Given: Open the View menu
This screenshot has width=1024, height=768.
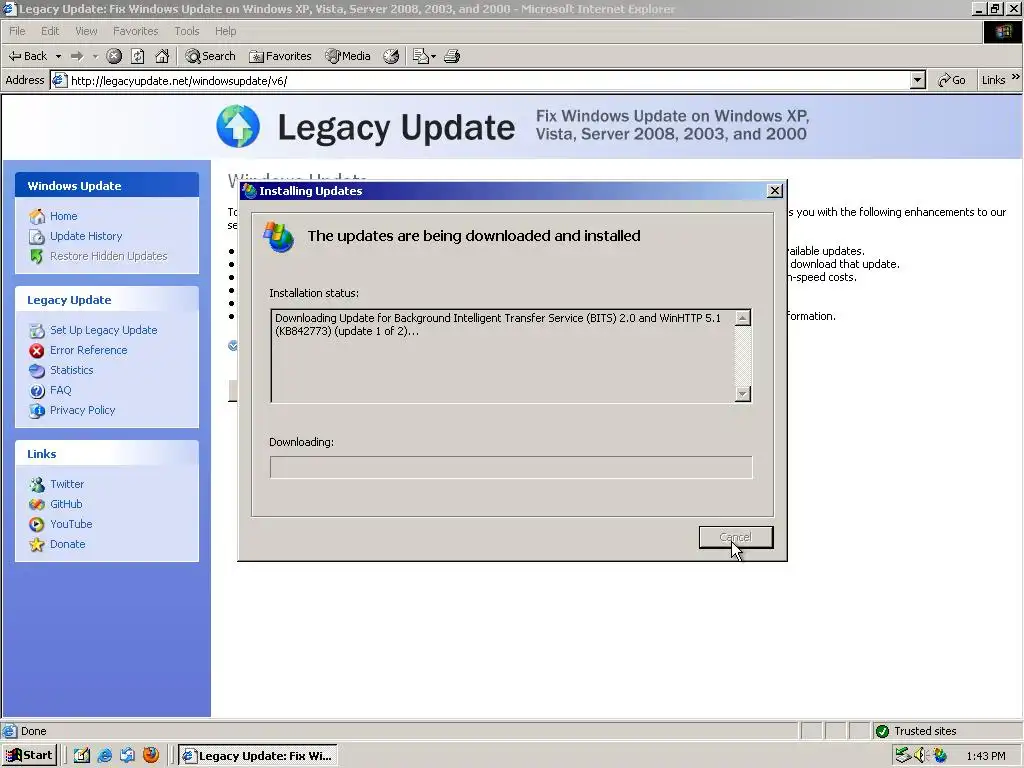Looking at the screenshot, I should click(x=86, y=31).
